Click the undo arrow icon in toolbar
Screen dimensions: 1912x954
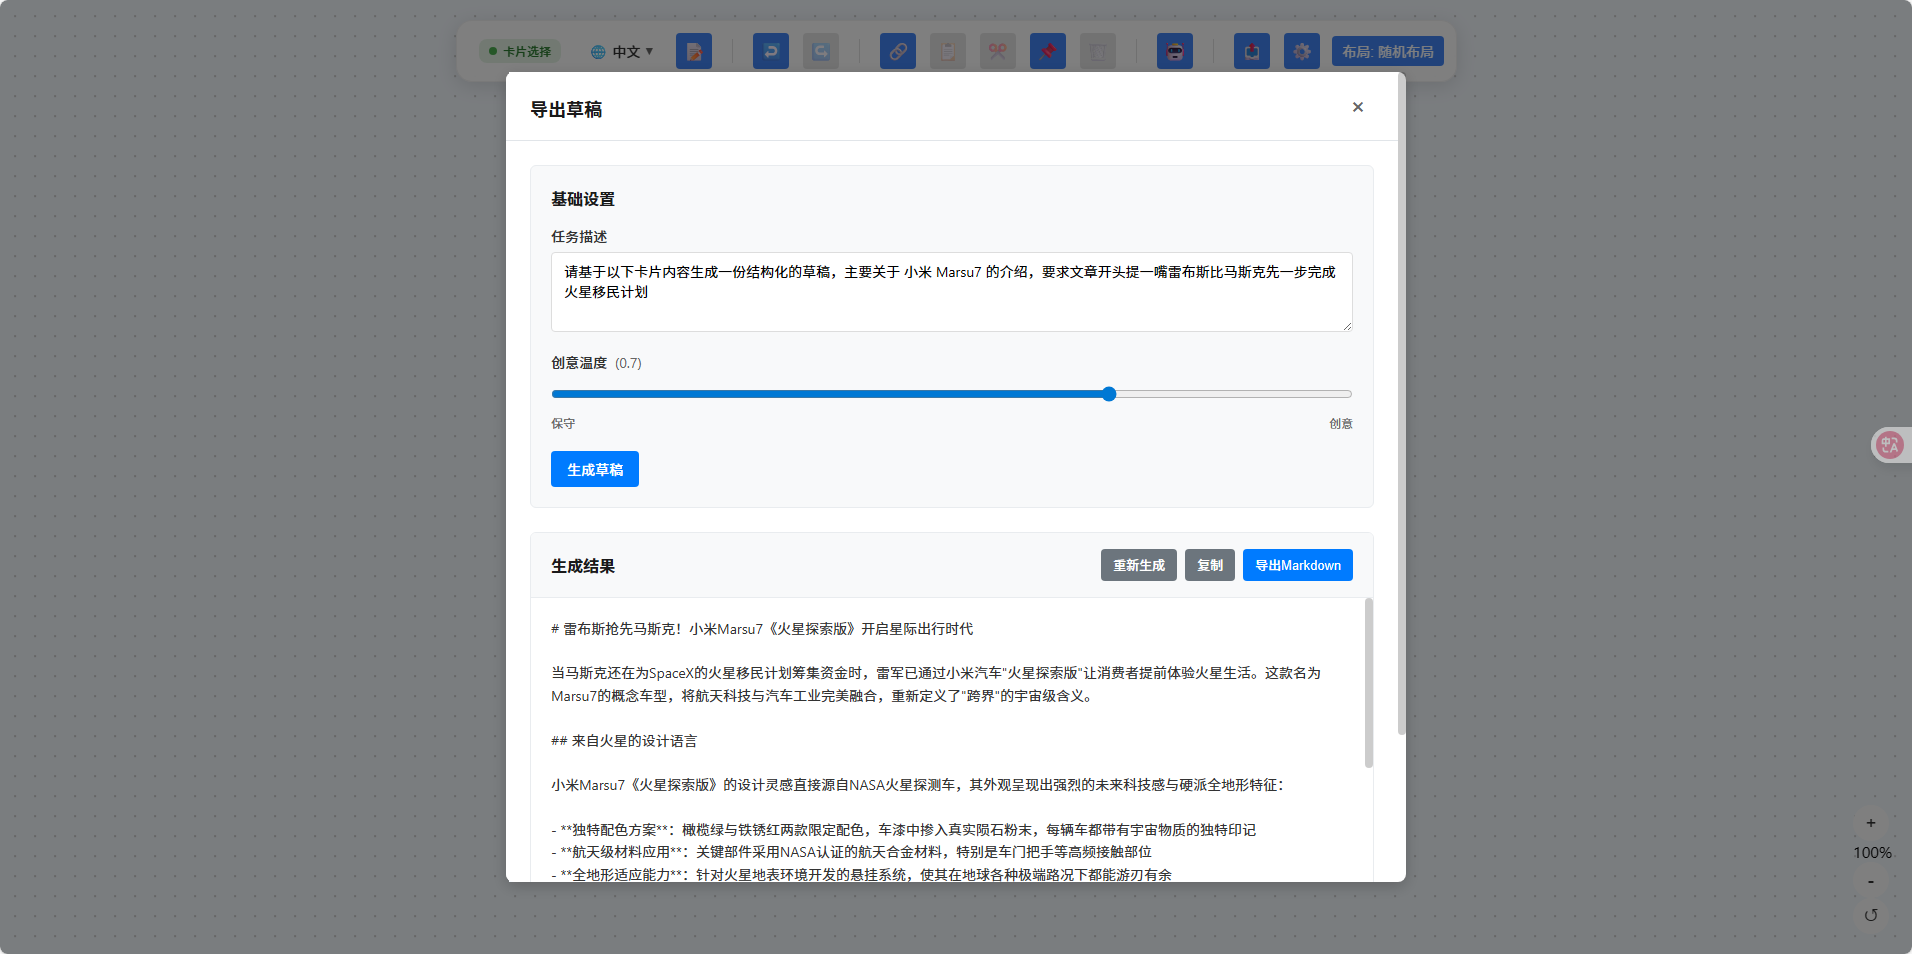coord(771,51)
